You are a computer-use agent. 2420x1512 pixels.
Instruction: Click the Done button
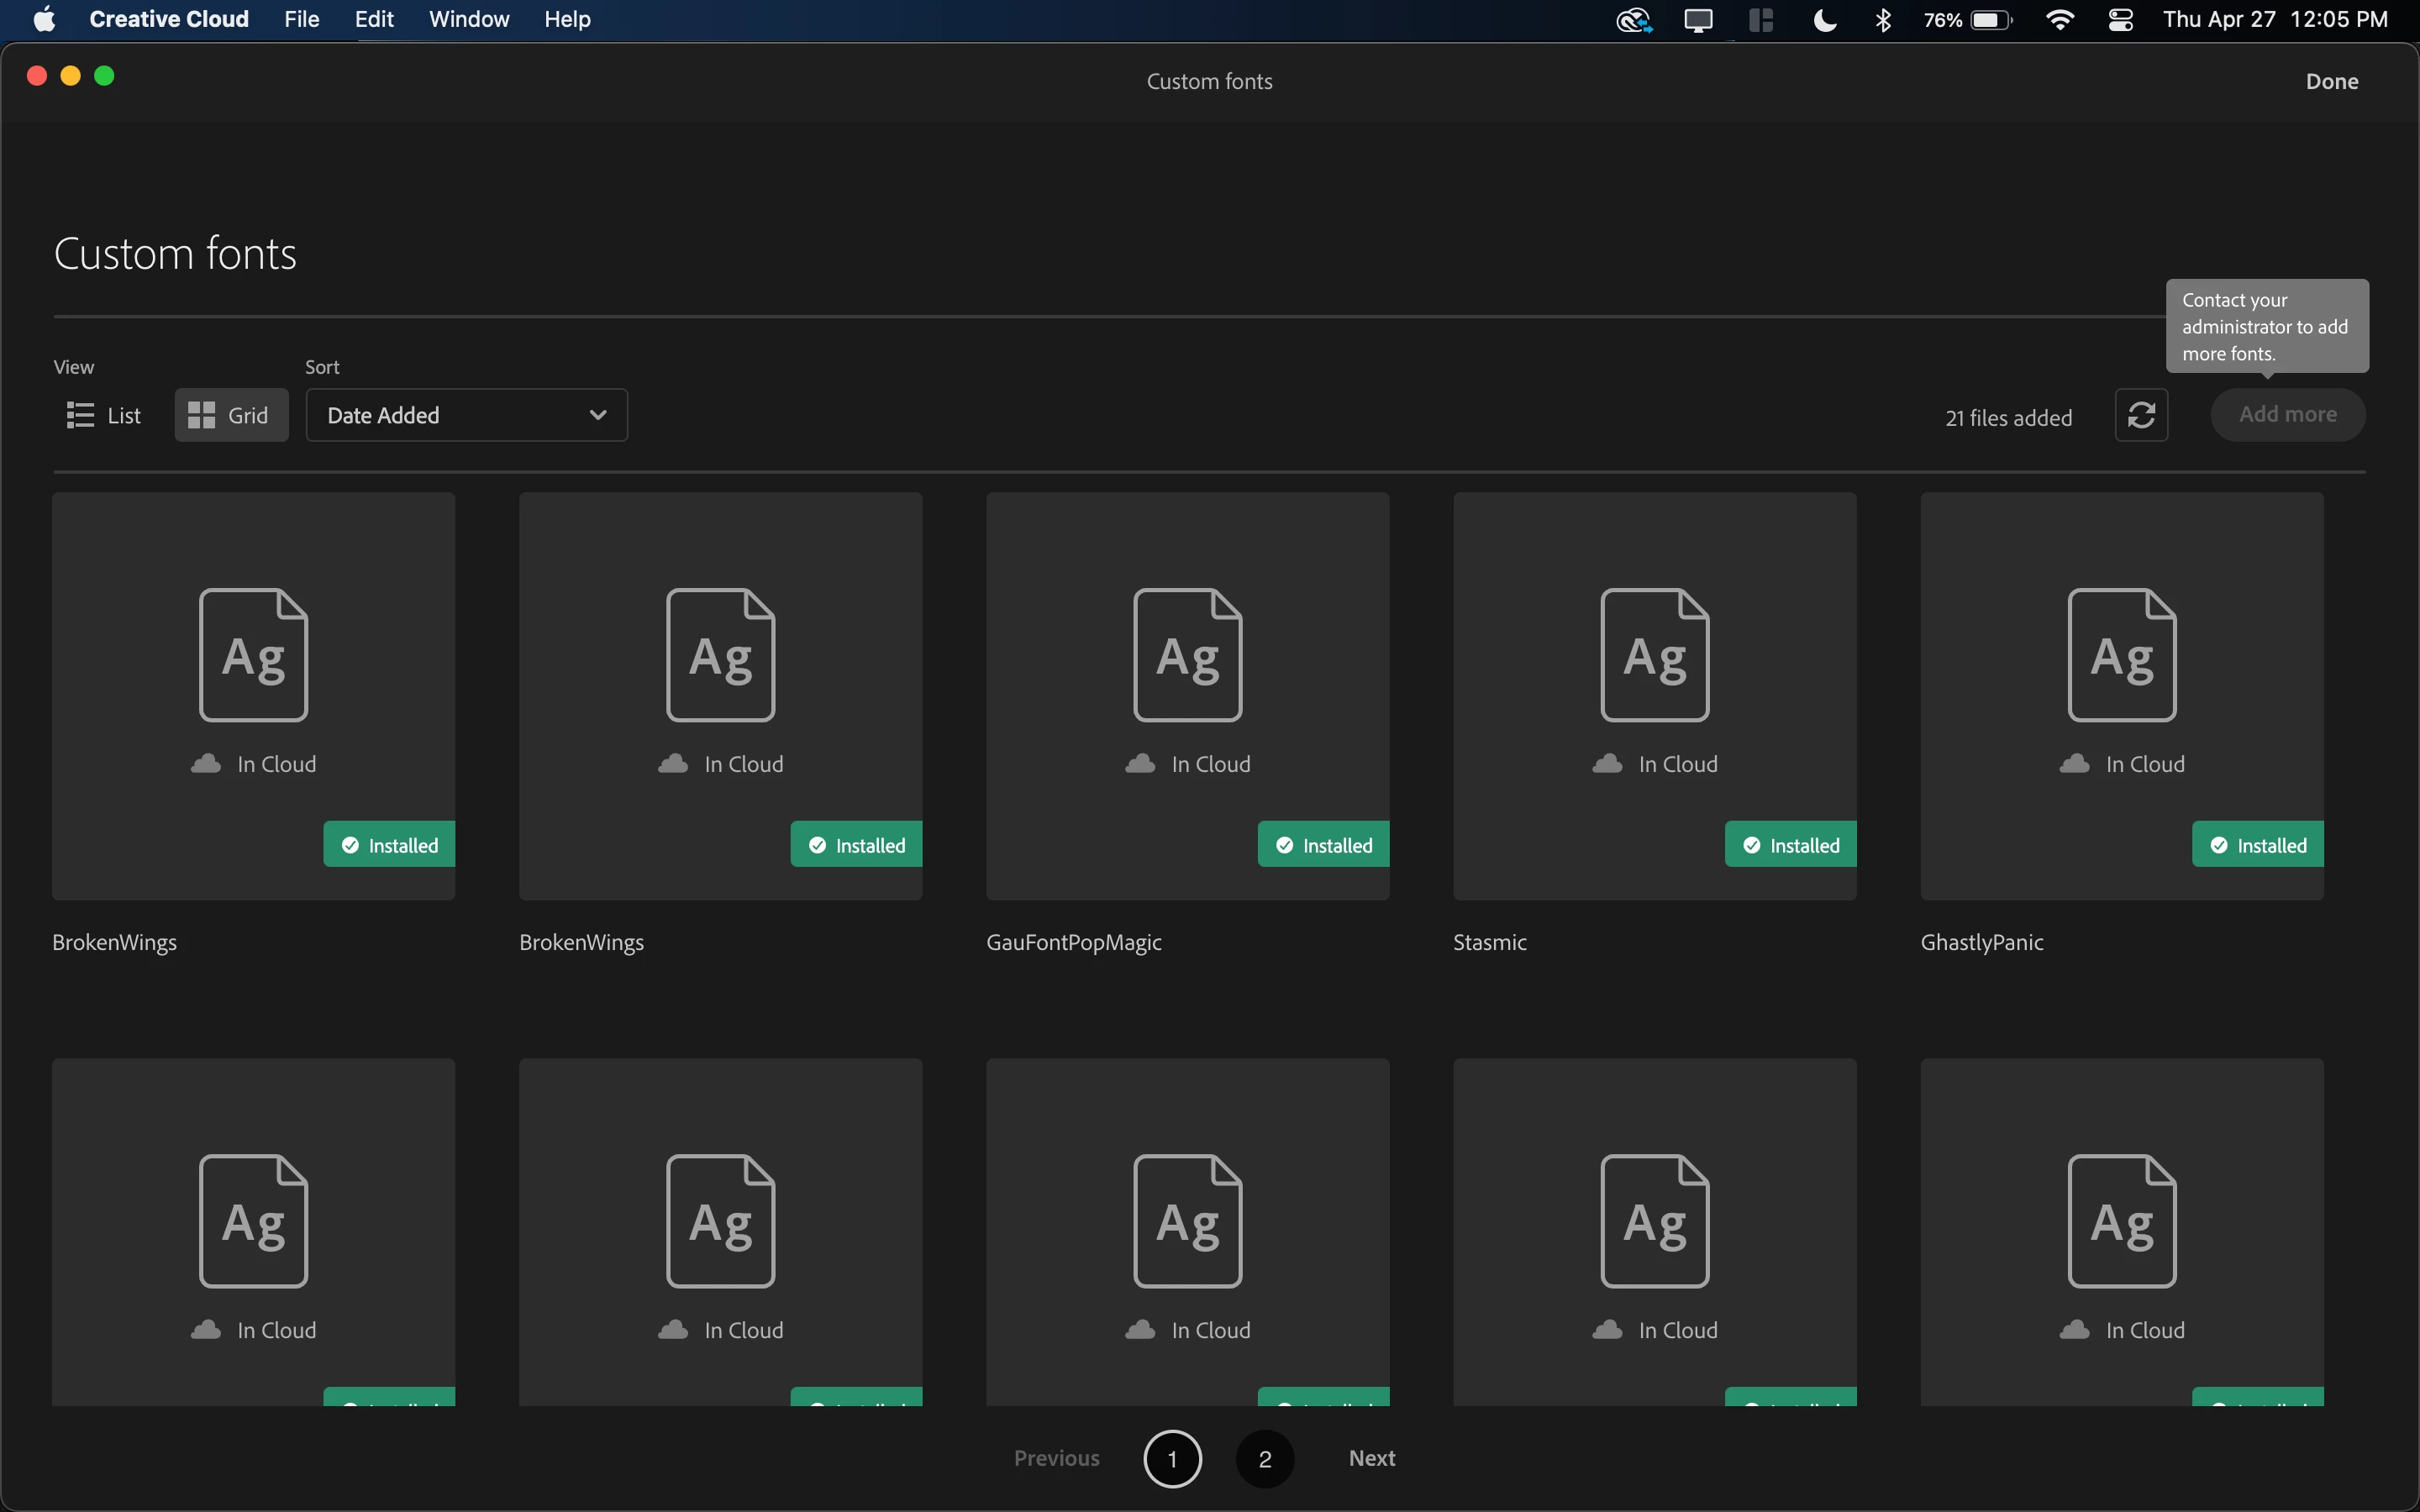point(2331,81)
